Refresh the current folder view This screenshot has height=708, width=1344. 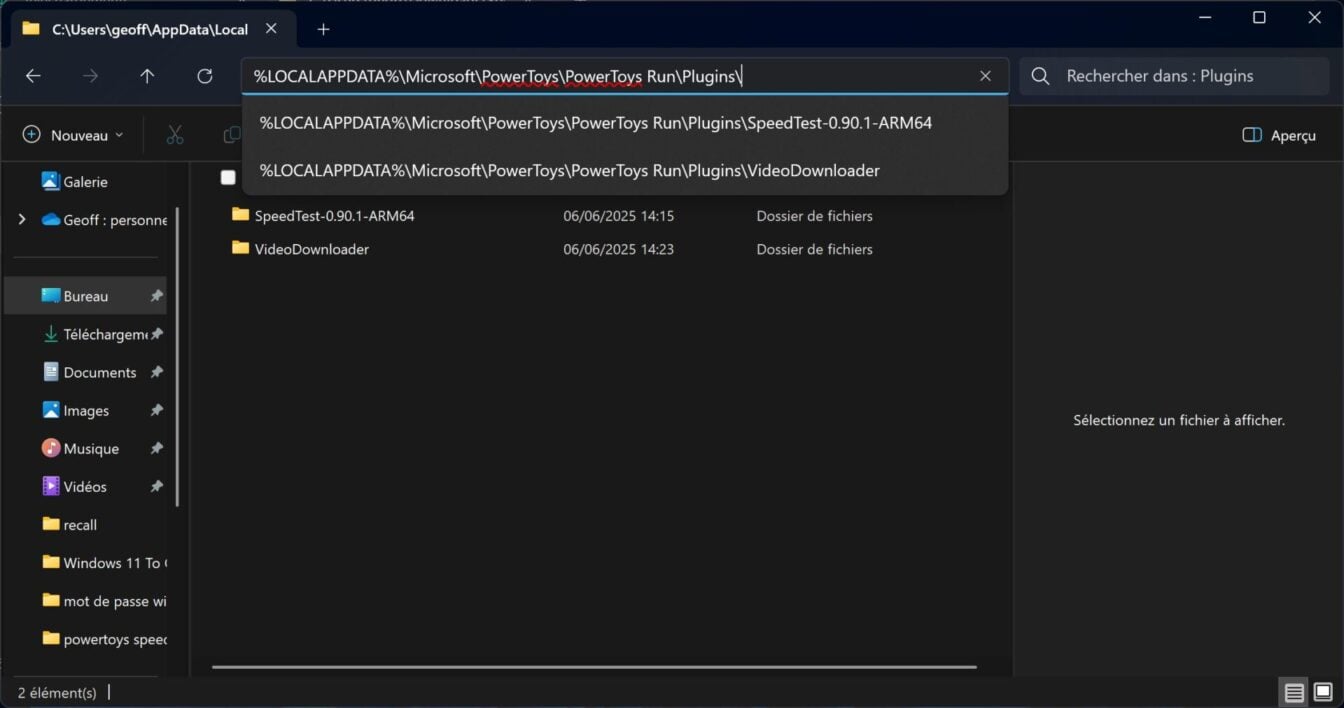205,76
